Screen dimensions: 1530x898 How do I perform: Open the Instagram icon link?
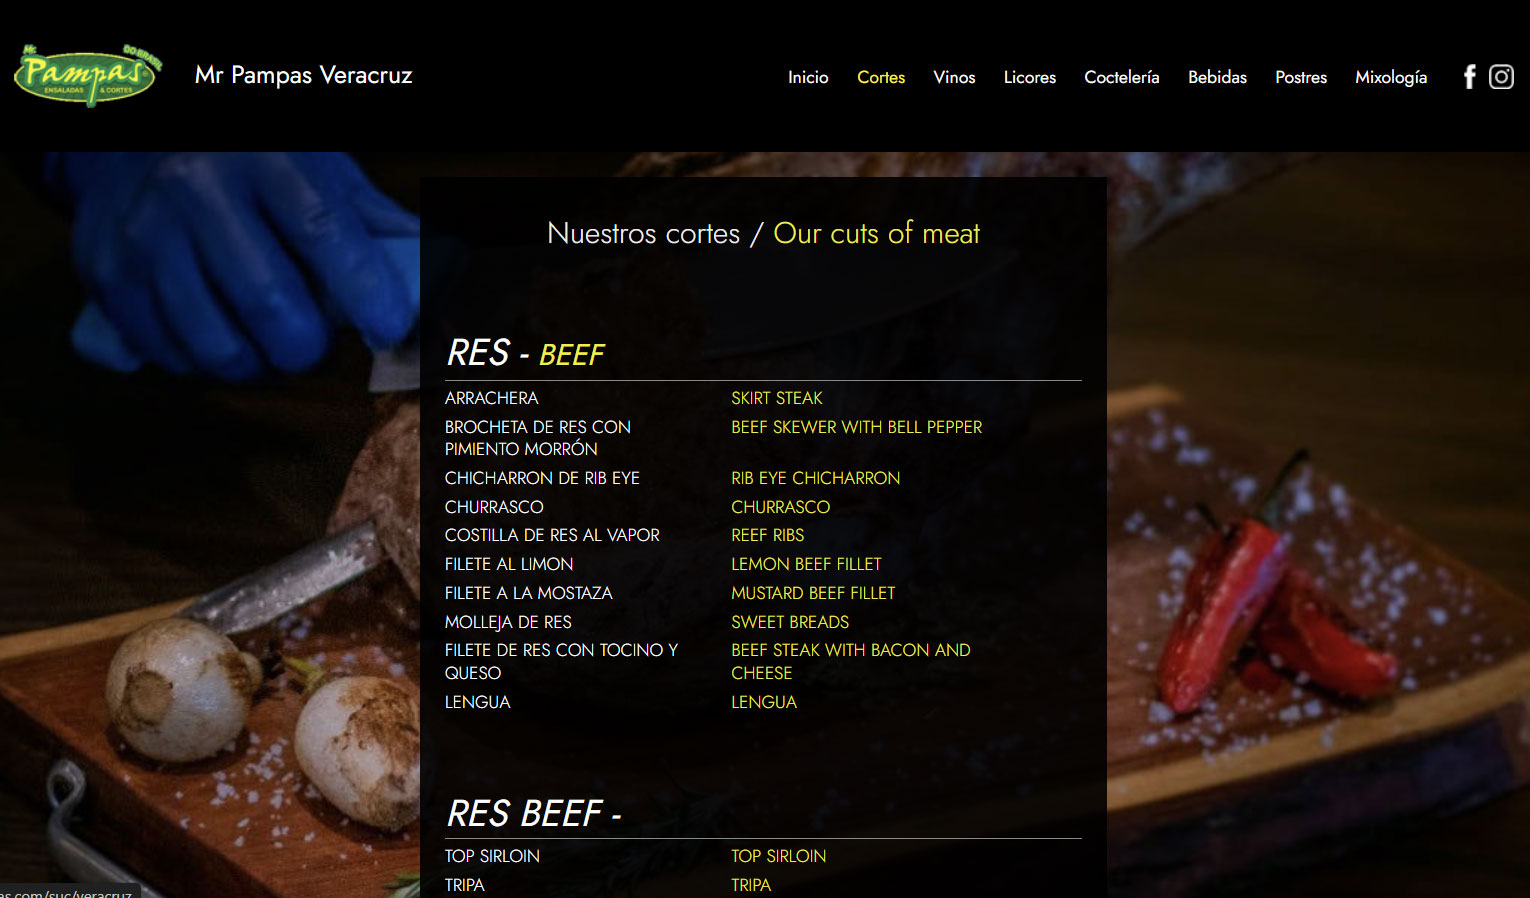click(1501, 77)
